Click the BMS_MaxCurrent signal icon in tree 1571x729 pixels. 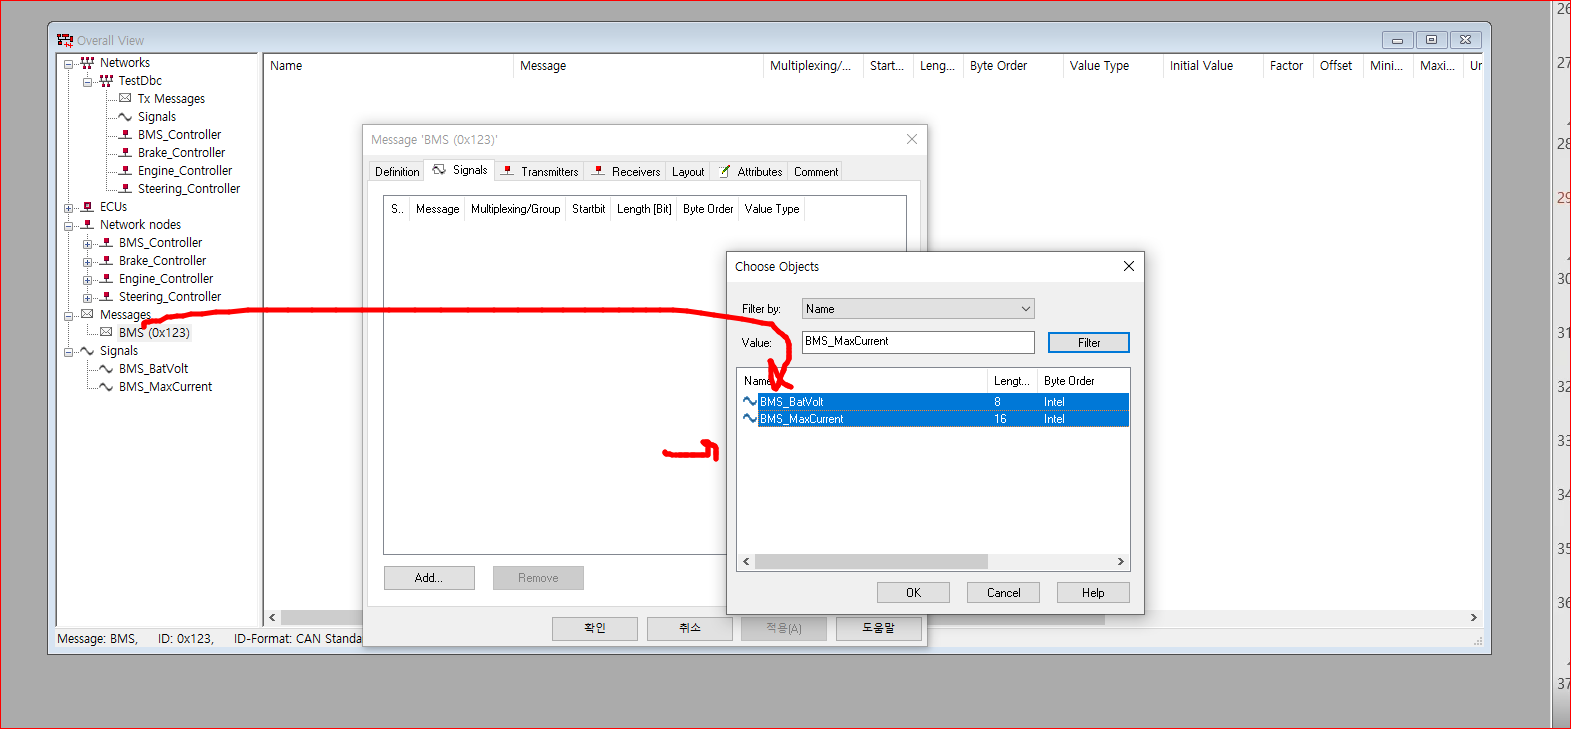pos(106,387)
